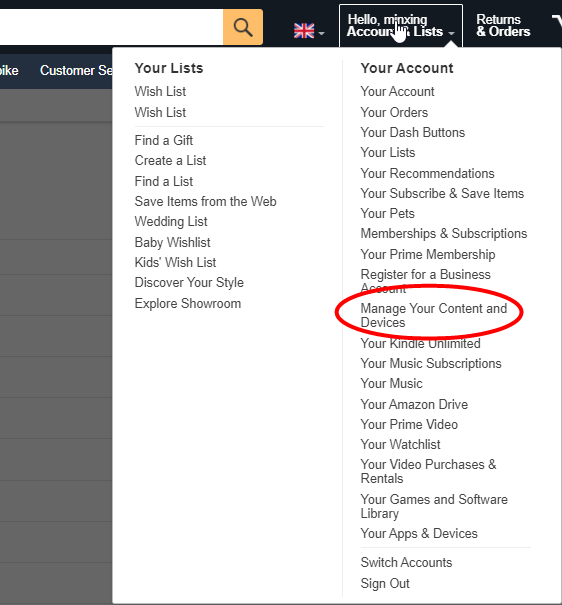Screen dimensions: 562x605
Task: Open the Baby Wishlist entry
Action: click(172, 242)
